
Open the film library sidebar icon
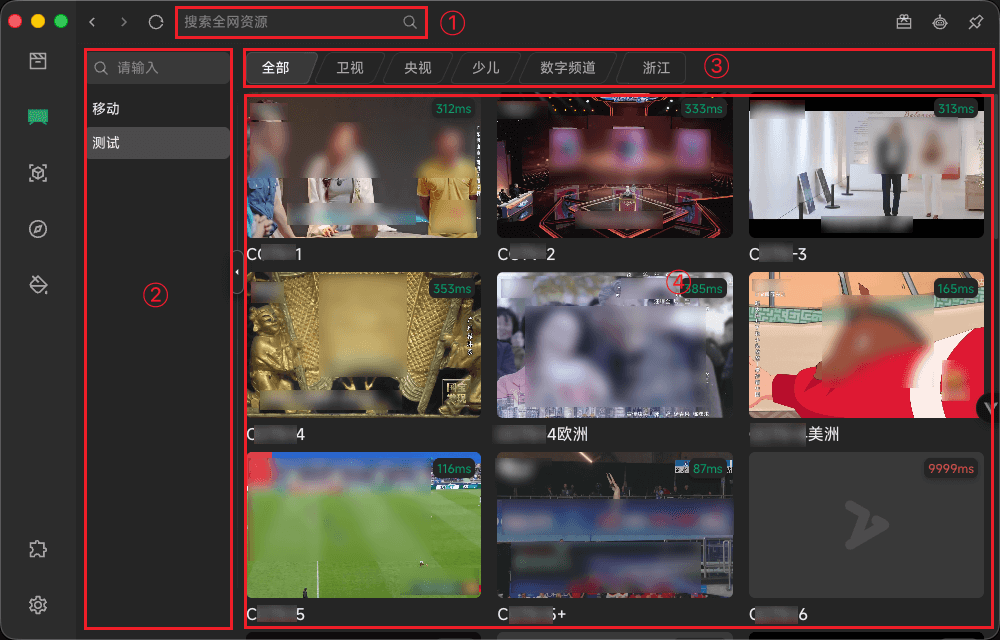point(38,61)
